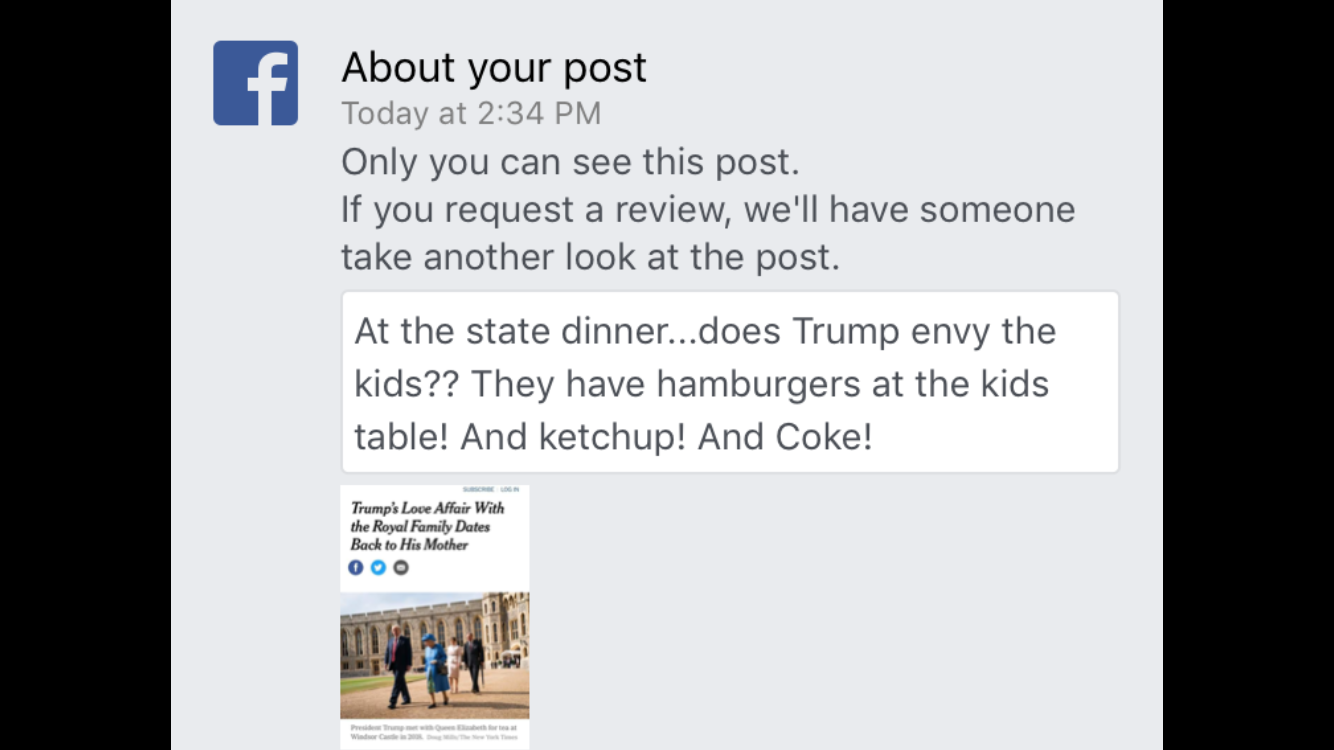The height and width of the screenshot is (750, 1334).
Task: Open the Windsor Castle photo thumbnail
Action: click(x=434, y=655)
